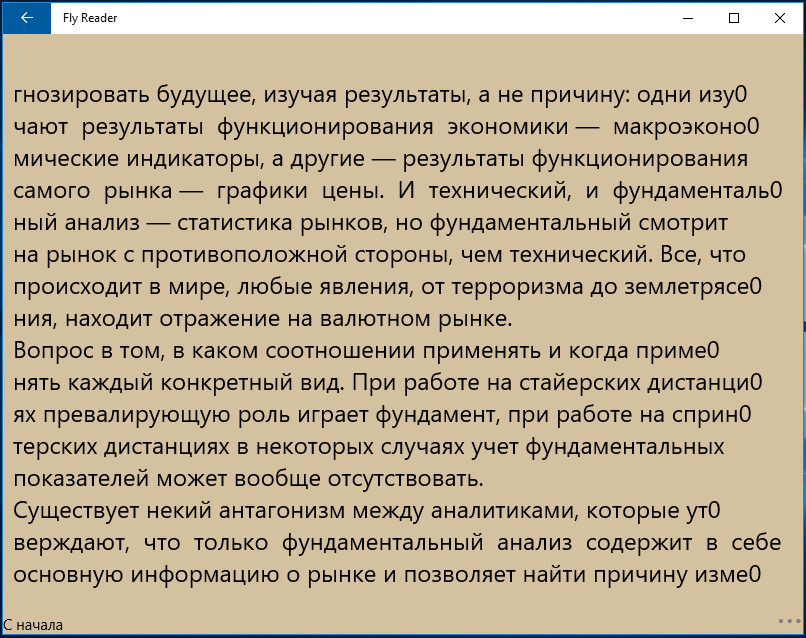
Task: Click the word 'отсутствовать.' in the text
Action: [406, 479]
